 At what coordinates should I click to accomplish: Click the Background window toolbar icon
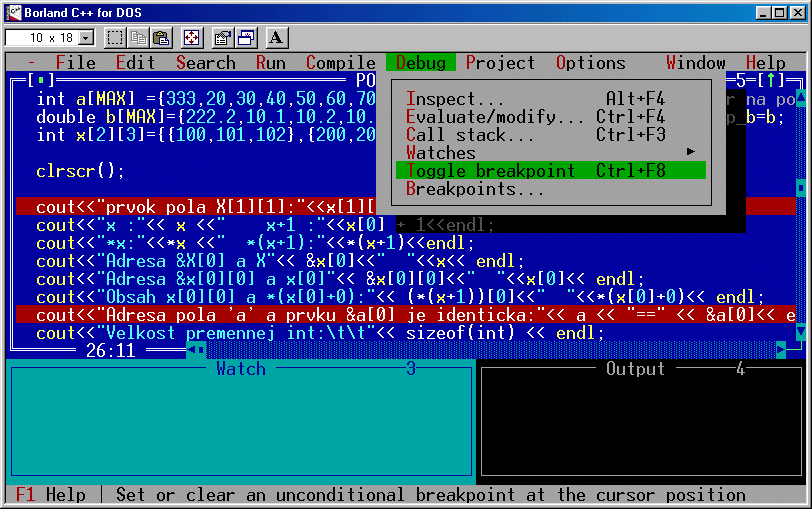pos(245,38)
